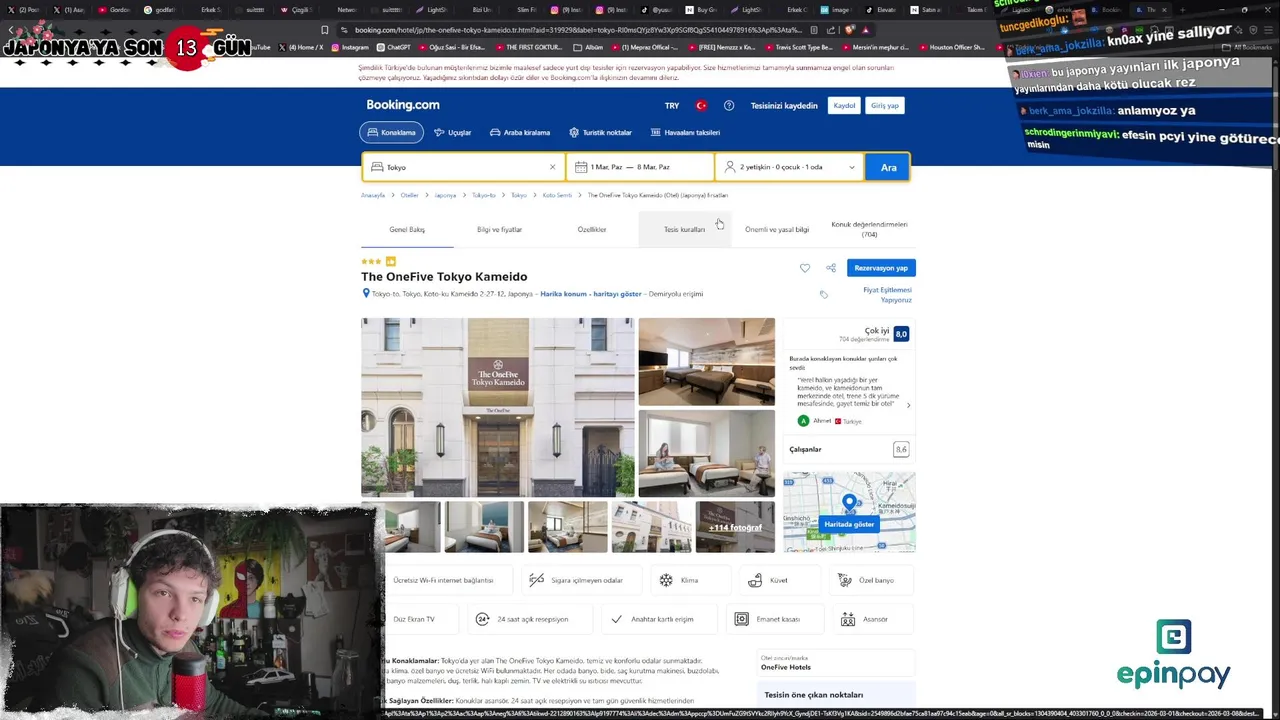Select the Genel Bakış tab

click(407, 230)
